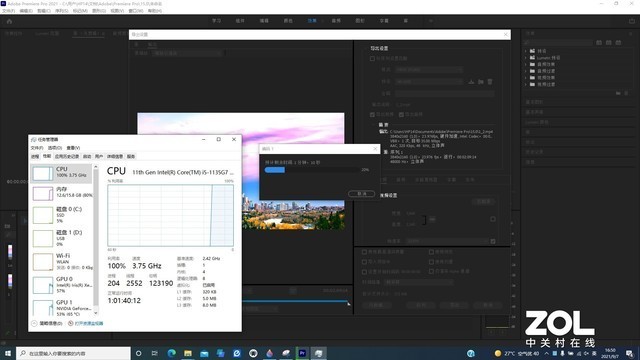640x360 pixels.
Task: Open the File menu in Task Manager
Action: 37,148
